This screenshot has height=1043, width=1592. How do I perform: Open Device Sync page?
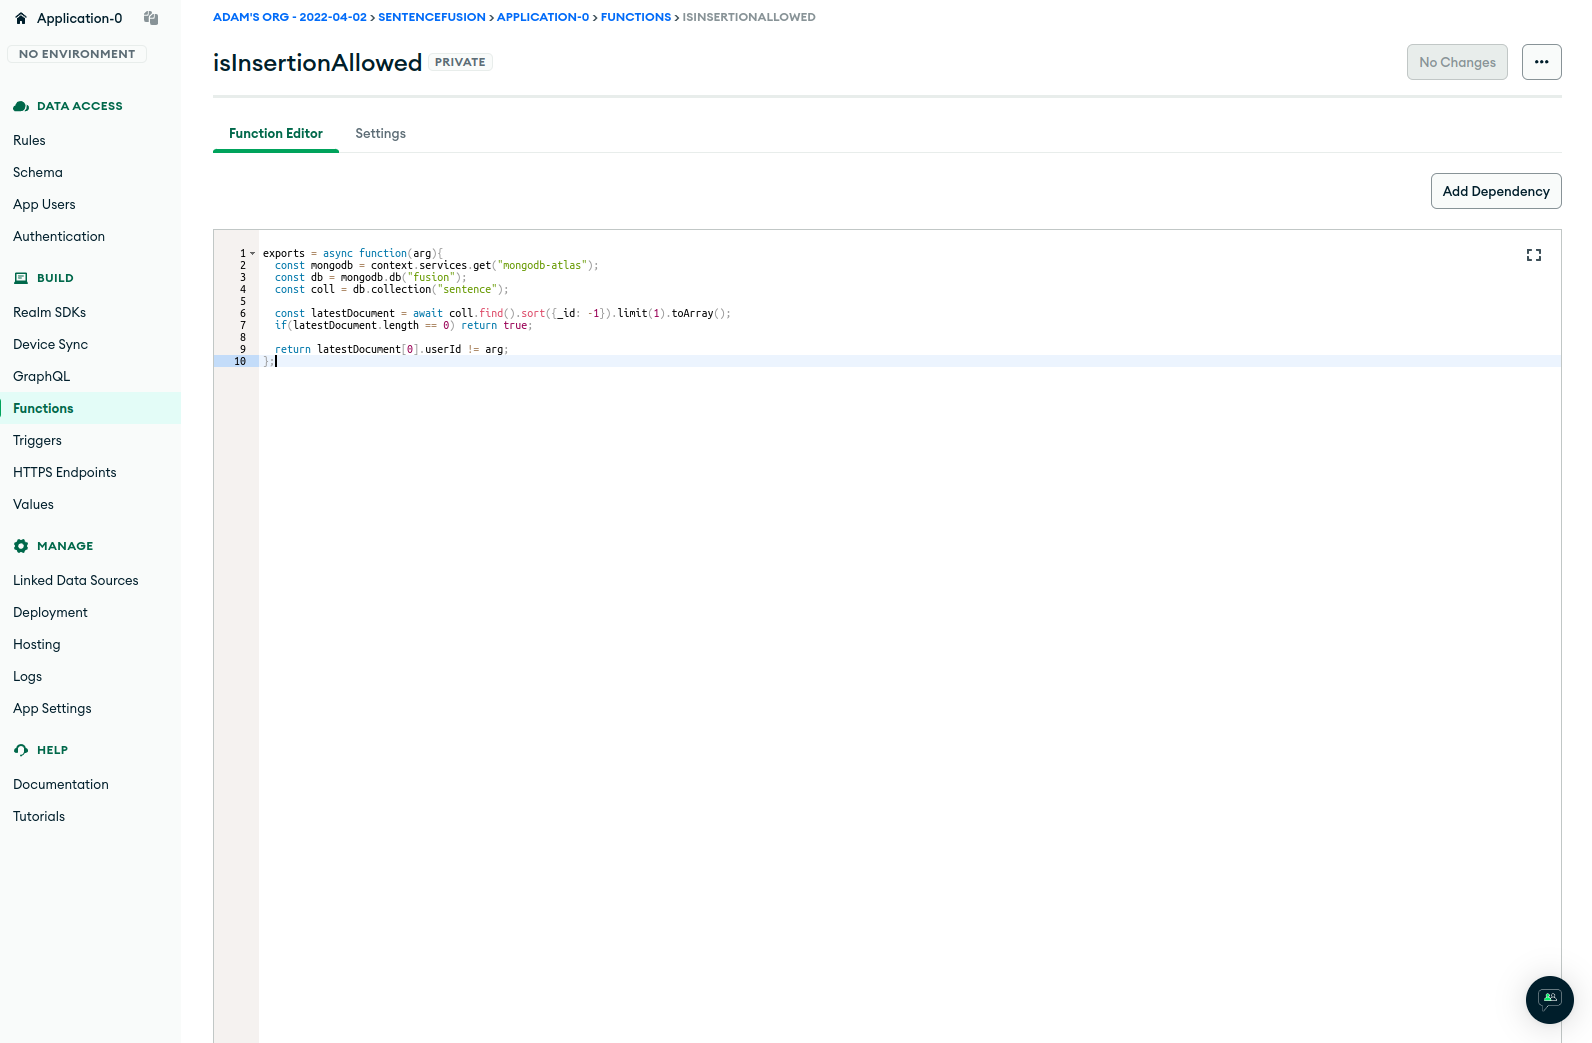coord(51,344)
